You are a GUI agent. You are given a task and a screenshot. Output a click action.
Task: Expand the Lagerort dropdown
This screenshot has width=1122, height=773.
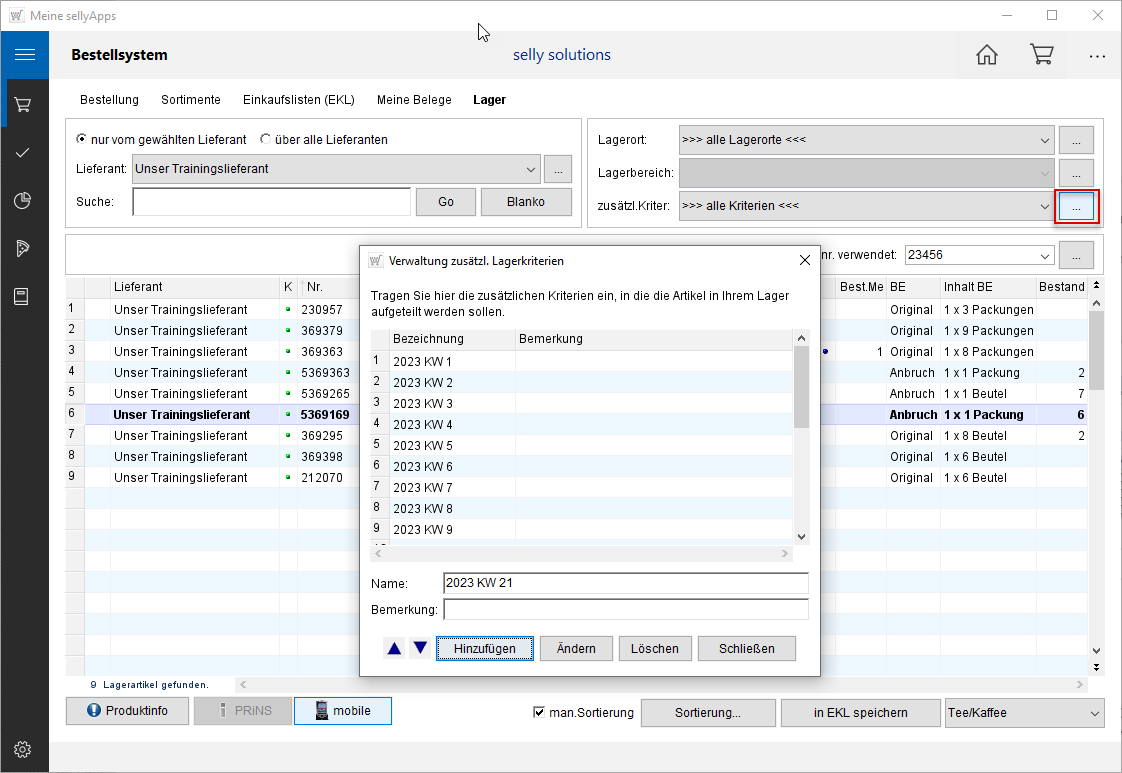[1044, 140]
